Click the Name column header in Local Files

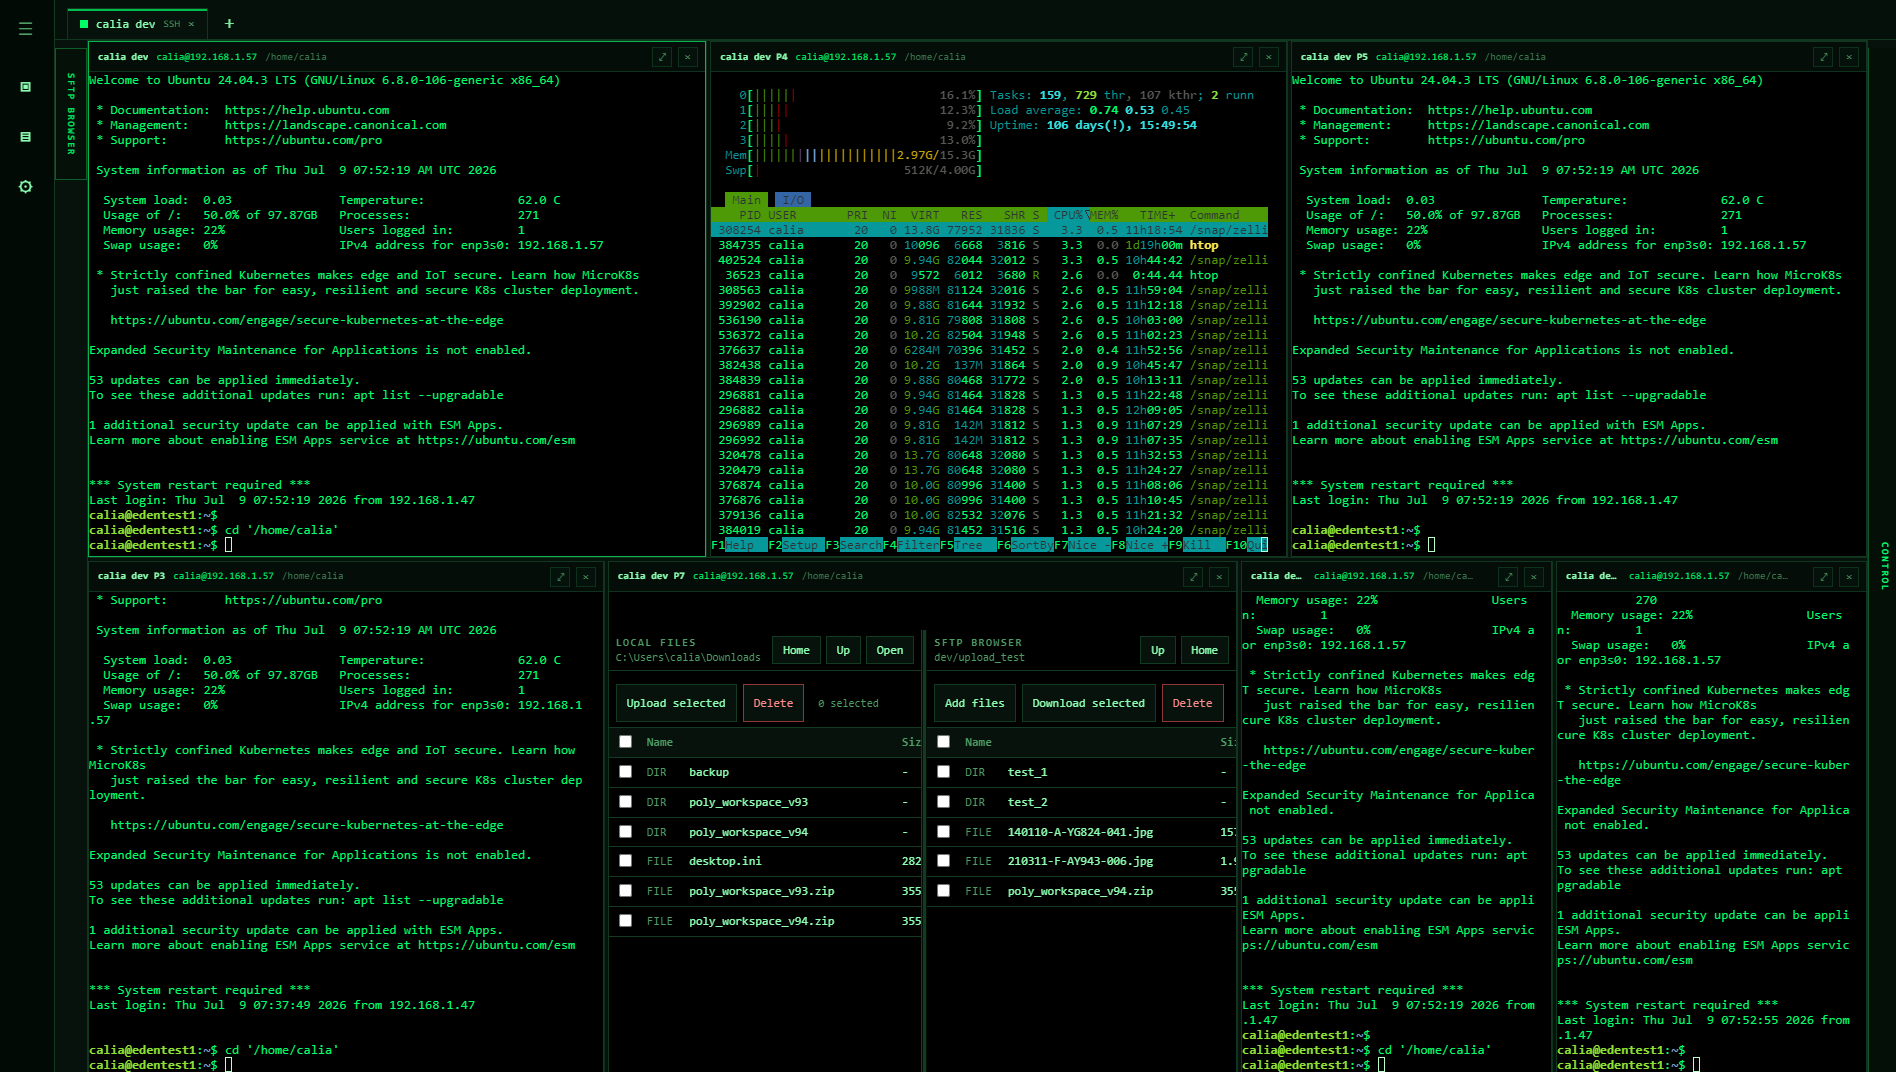coord(659,742)
